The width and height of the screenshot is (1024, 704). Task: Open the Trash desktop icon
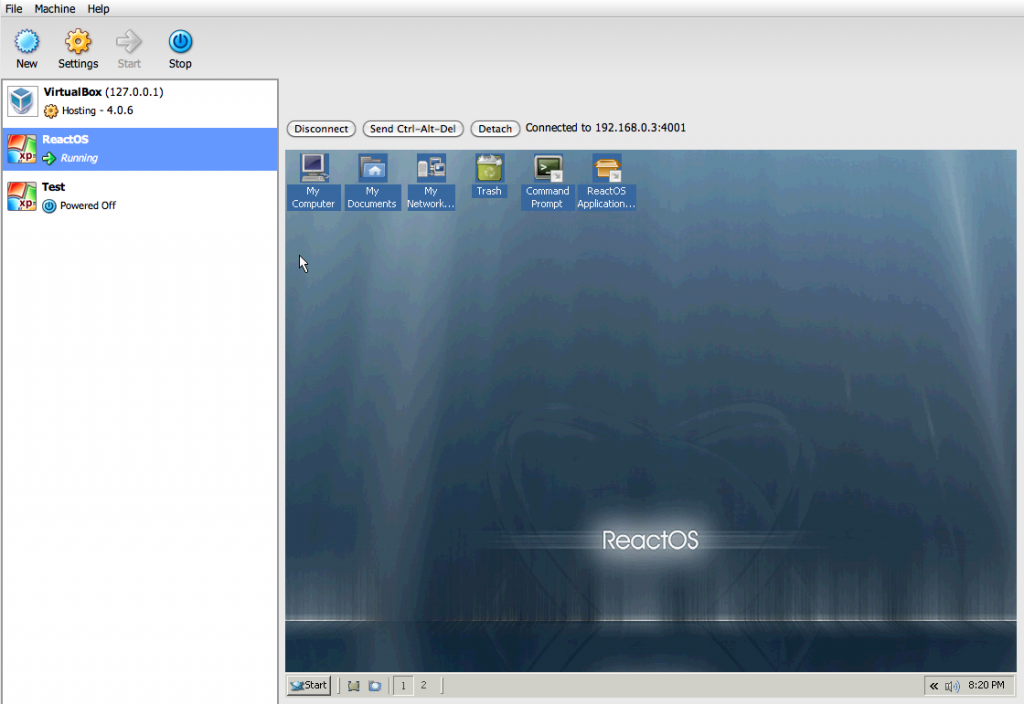489,167
